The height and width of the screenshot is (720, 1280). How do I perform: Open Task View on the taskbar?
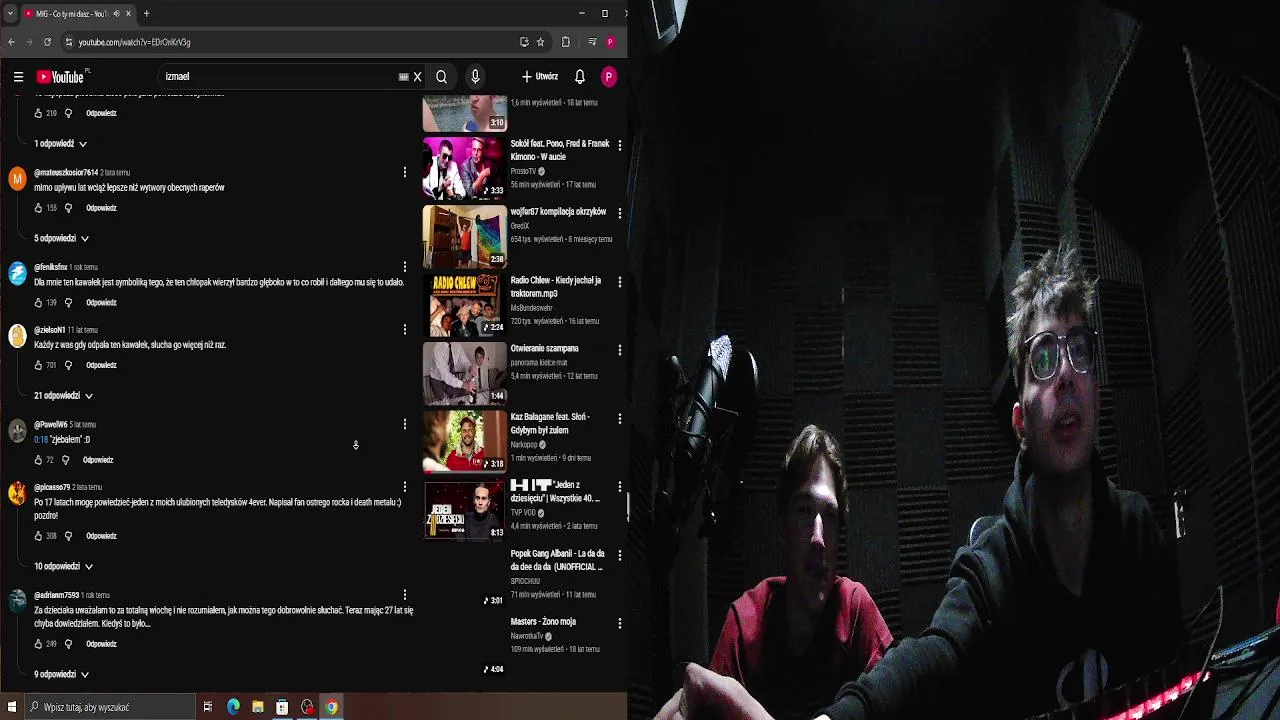click(208, 707)
